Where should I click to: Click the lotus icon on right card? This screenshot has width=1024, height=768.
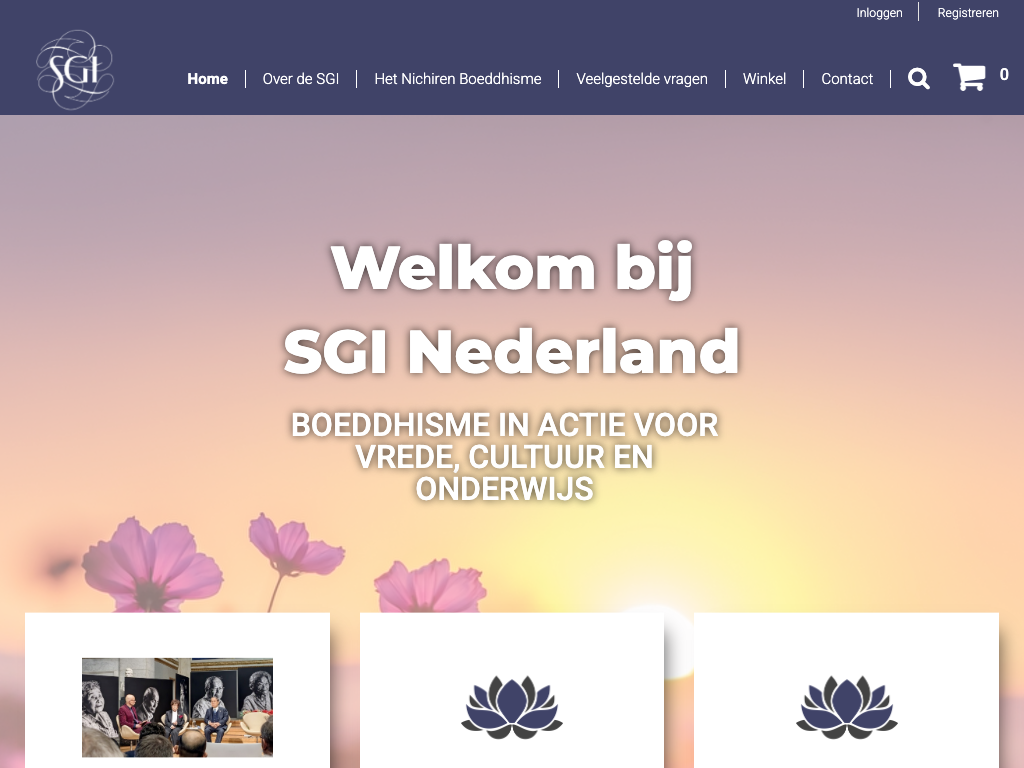tap(846, 707)
